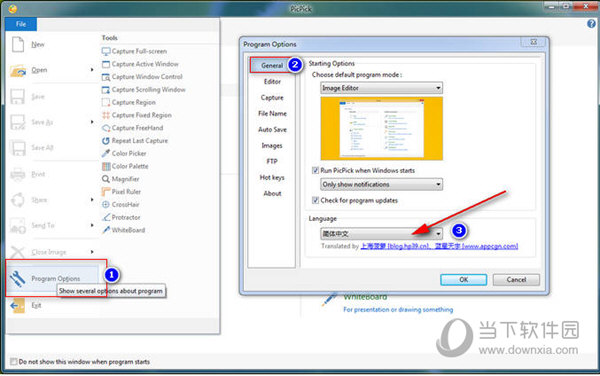Click the Capture Active Window icon

point(106,64)
